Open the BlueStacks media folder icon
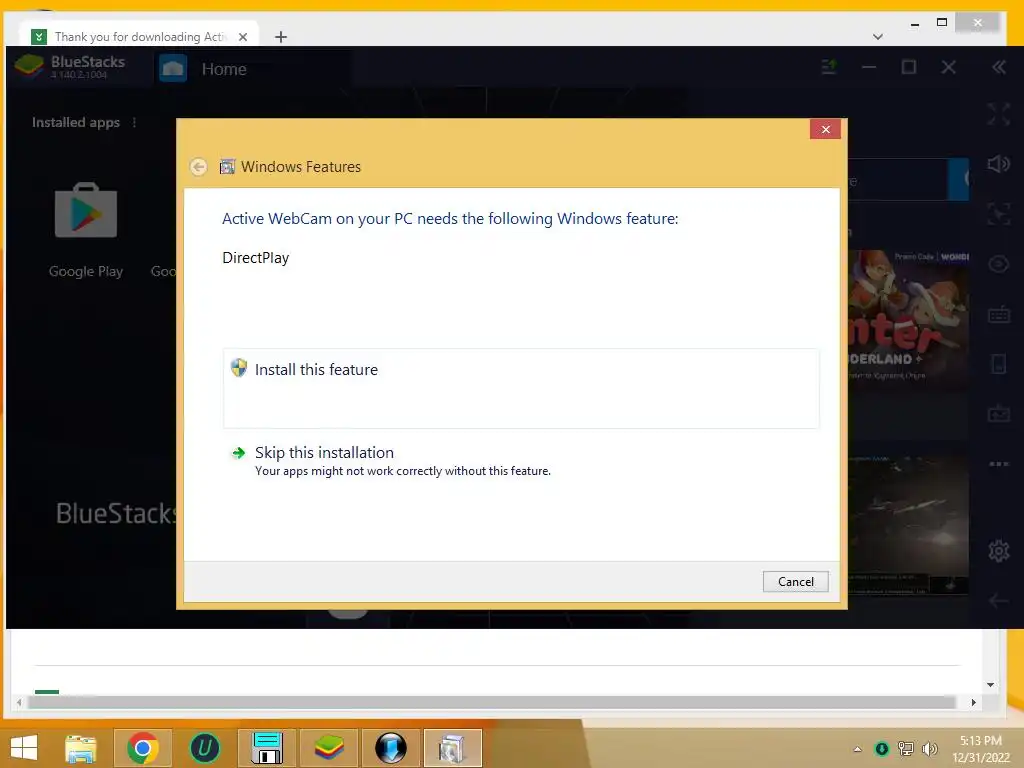The image size is (1024, 768). coord(999,413)
